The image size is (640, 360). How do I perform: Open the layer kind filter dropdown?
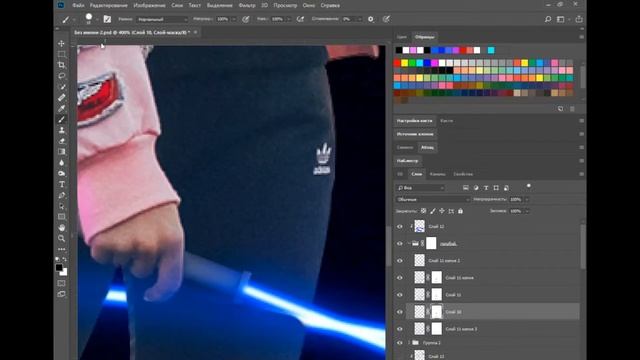coord(420,188)
